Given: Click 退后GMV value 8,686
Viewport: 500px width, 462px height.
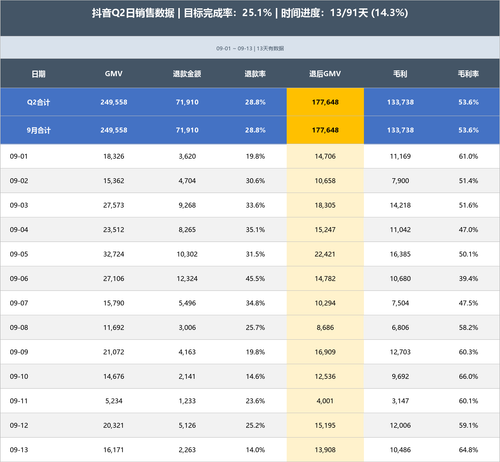Looking at the screenshot, I should point(325,328).
